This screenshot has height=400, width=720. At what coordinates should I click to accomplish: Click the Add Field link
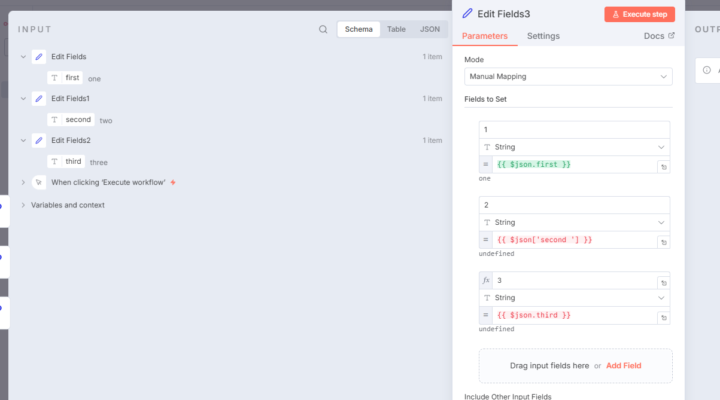click(624, 366)
